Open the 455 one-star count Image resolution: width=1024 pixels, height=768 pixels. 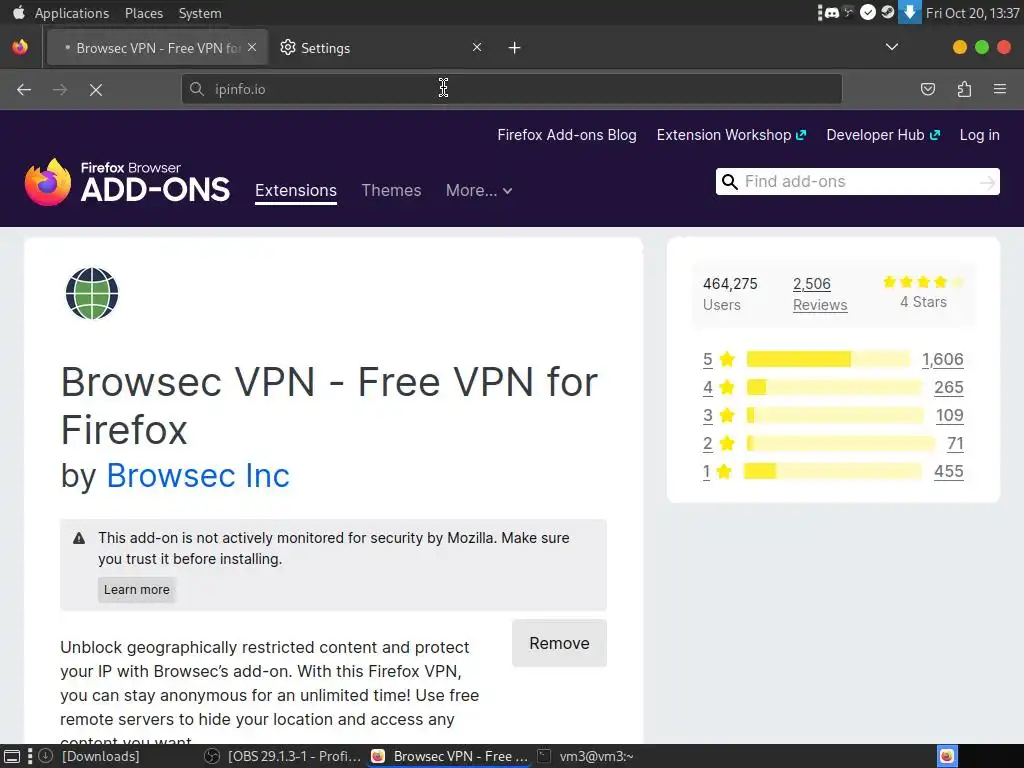pyautogui.click(x=948, y=472)
